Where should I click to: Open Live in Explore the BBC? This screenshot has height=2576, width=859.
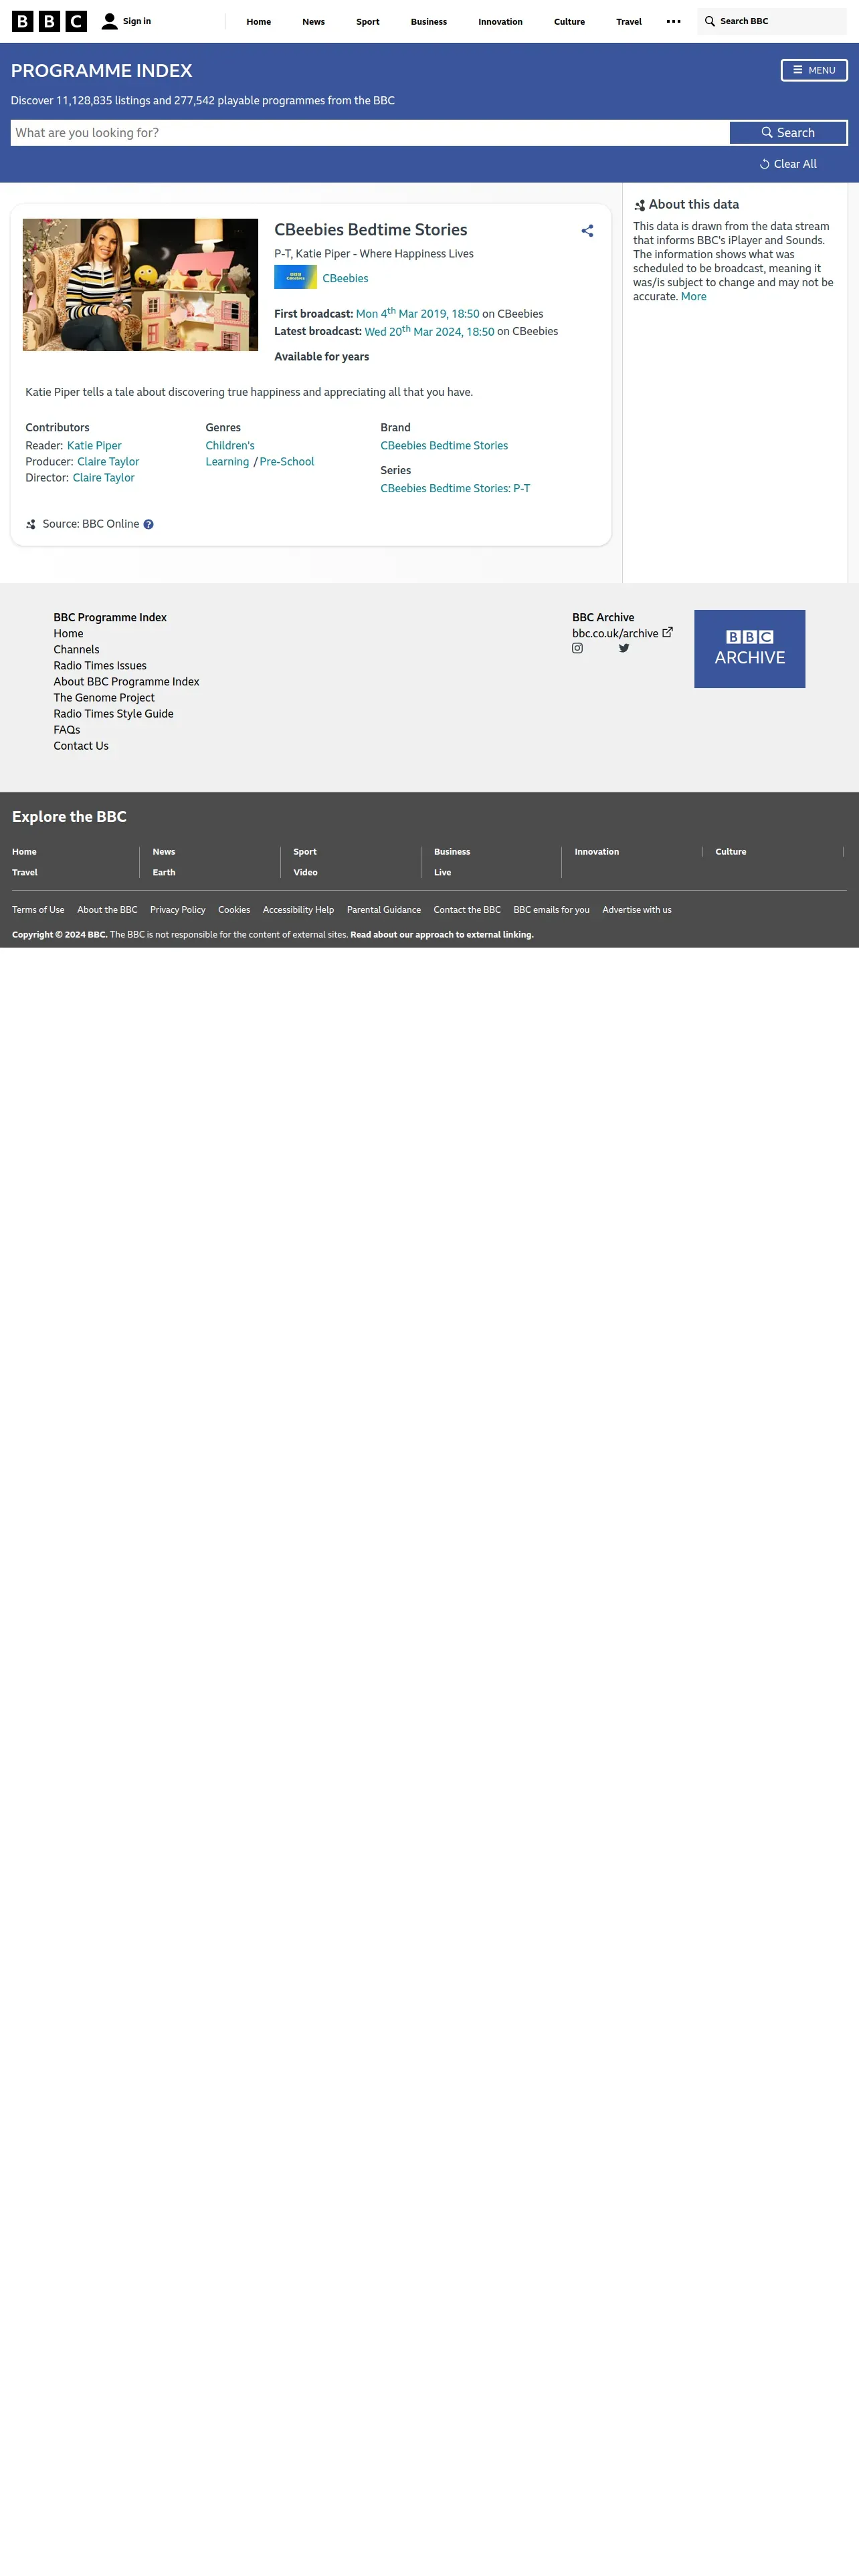coord(442,872)
